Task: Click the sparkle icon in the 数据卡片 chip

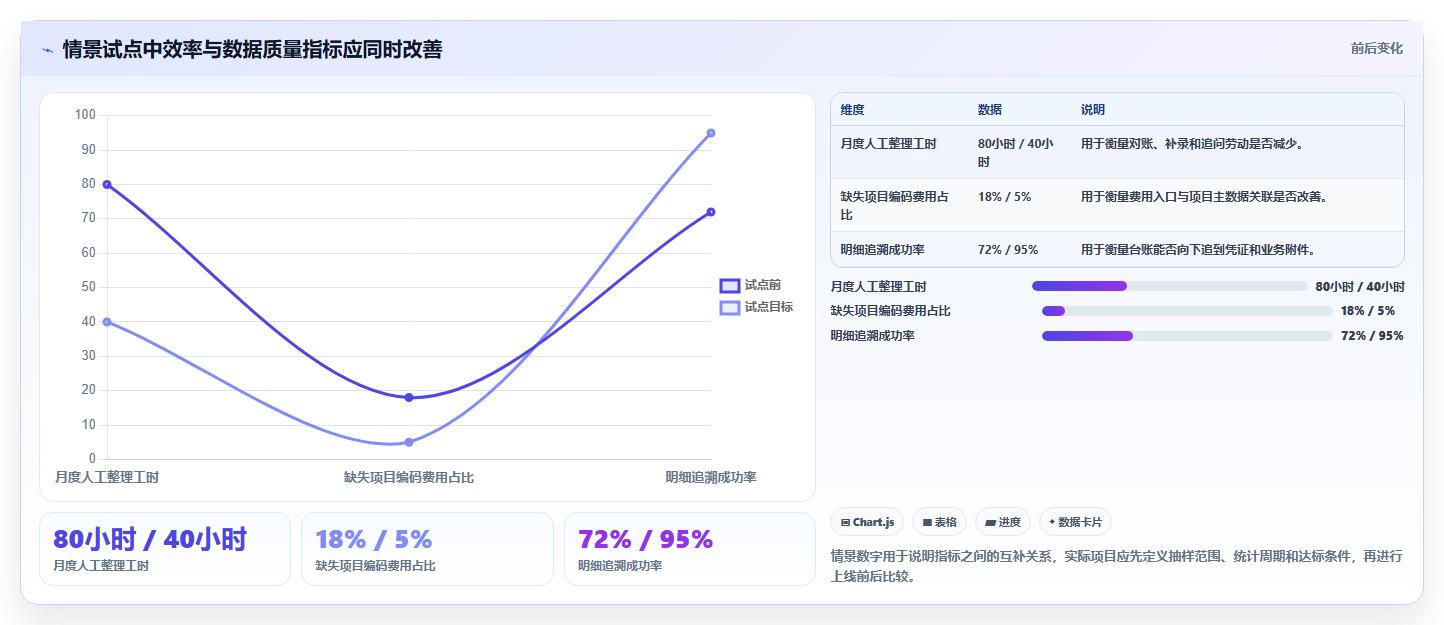Action: [1052, 522]
